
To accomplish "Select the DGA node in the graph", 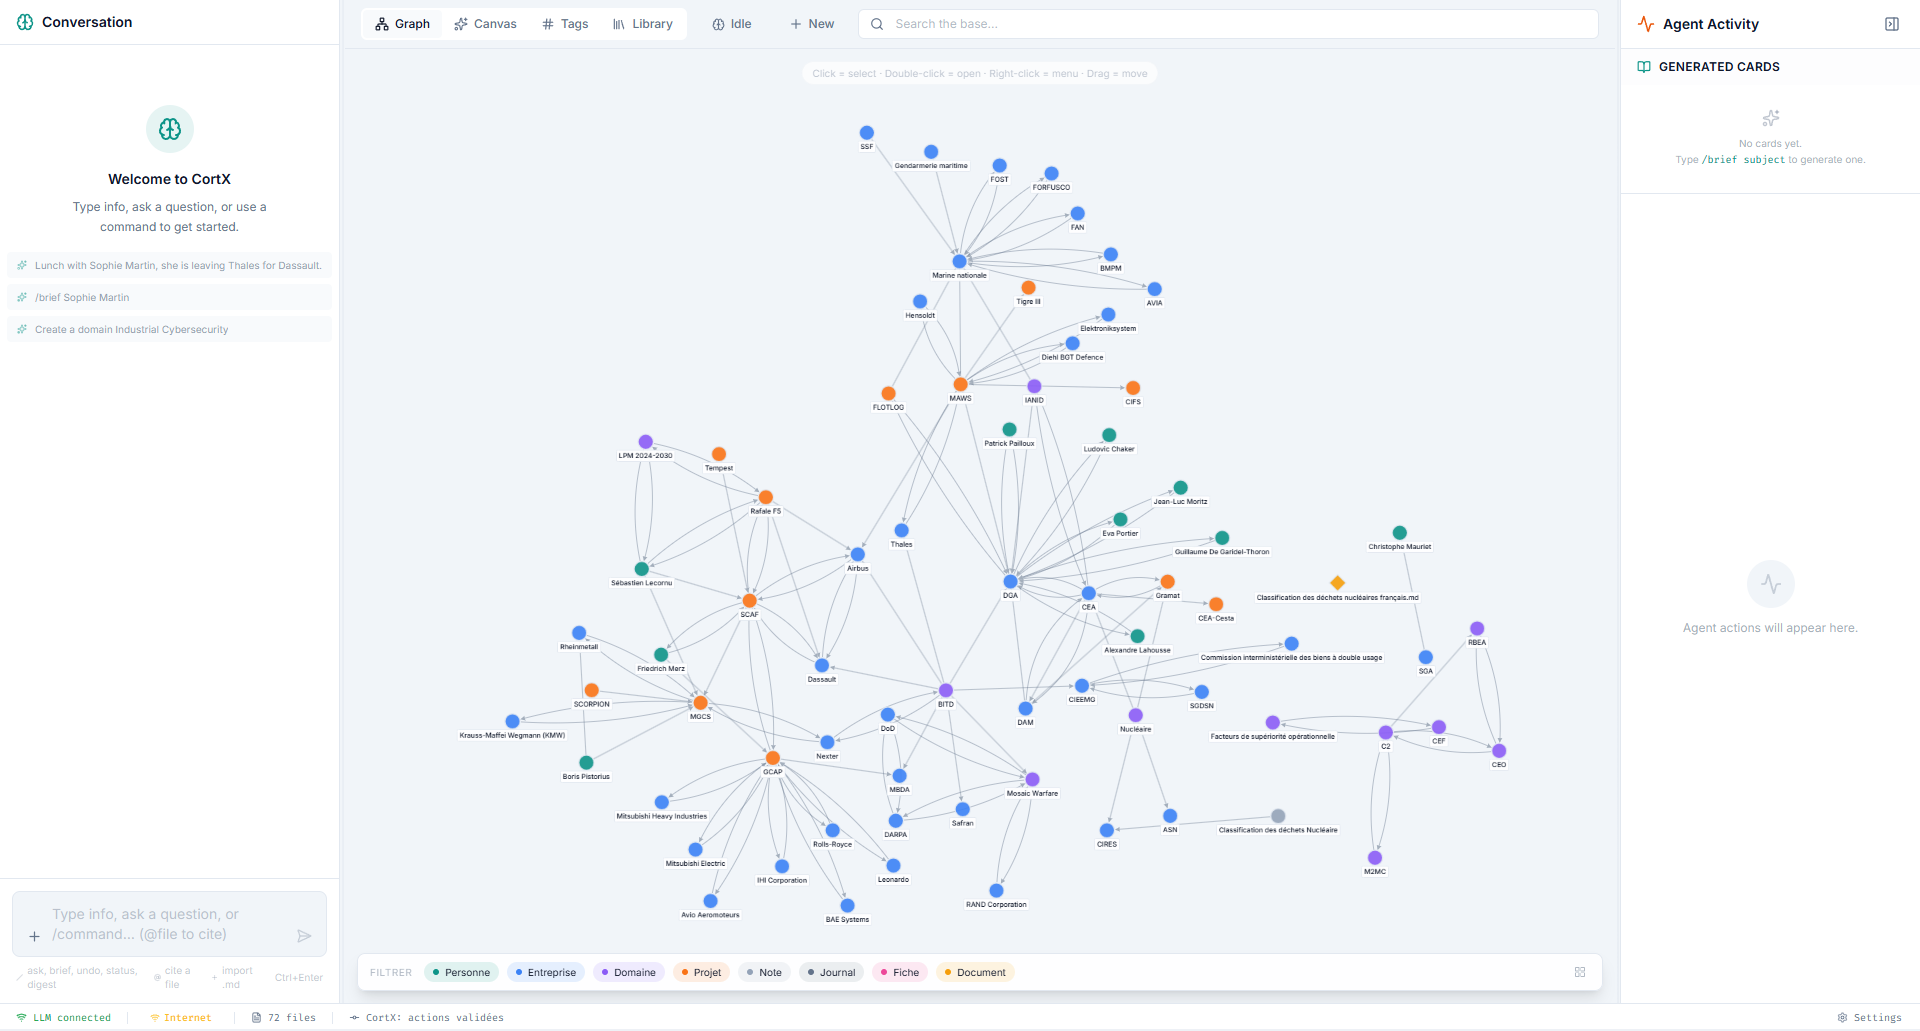I will tap(1010, 580).
